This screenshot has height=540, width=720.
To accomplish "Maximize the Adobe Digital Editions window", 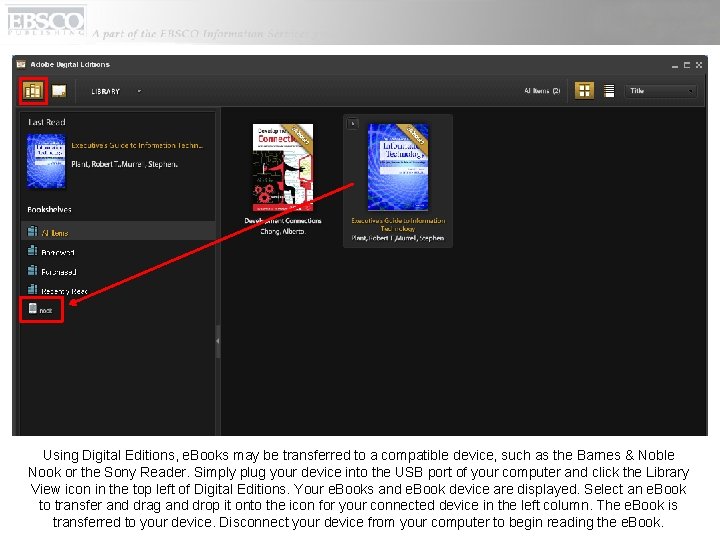I will 687,65.
